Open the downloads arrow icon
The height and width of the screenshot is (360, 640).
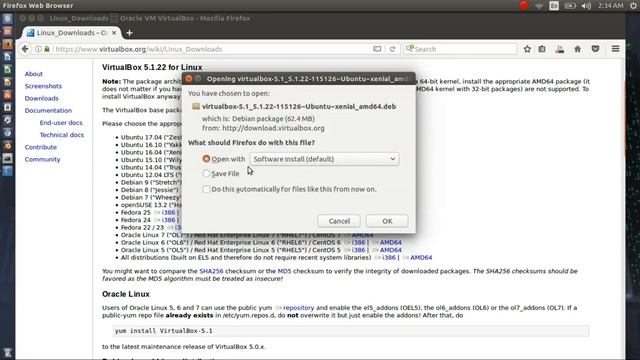(560, 49)
